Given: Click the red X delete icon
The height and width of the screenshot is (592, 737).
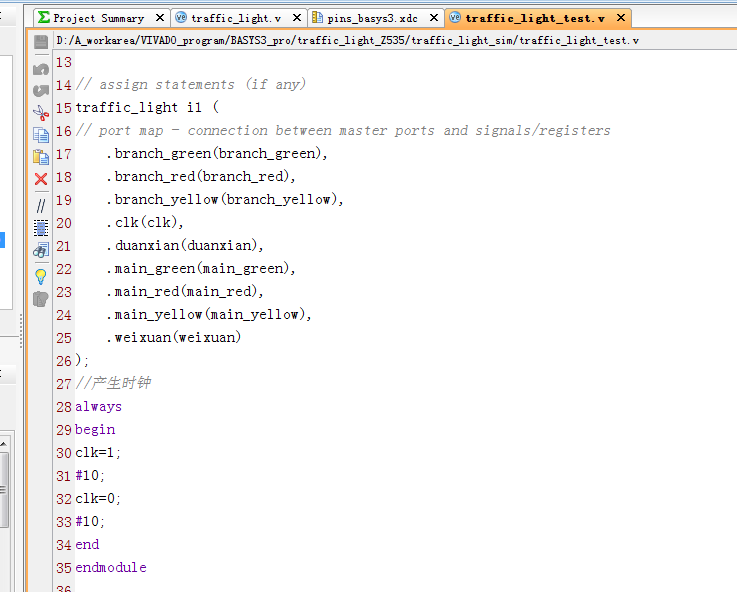Looking at the screenshot, I should 41,179.
